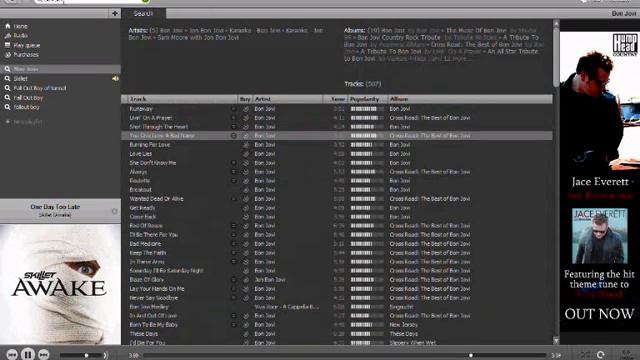Viewport: 640px width, 360px height.
Task: Sort by the Album column header
Action: (470, 99)
